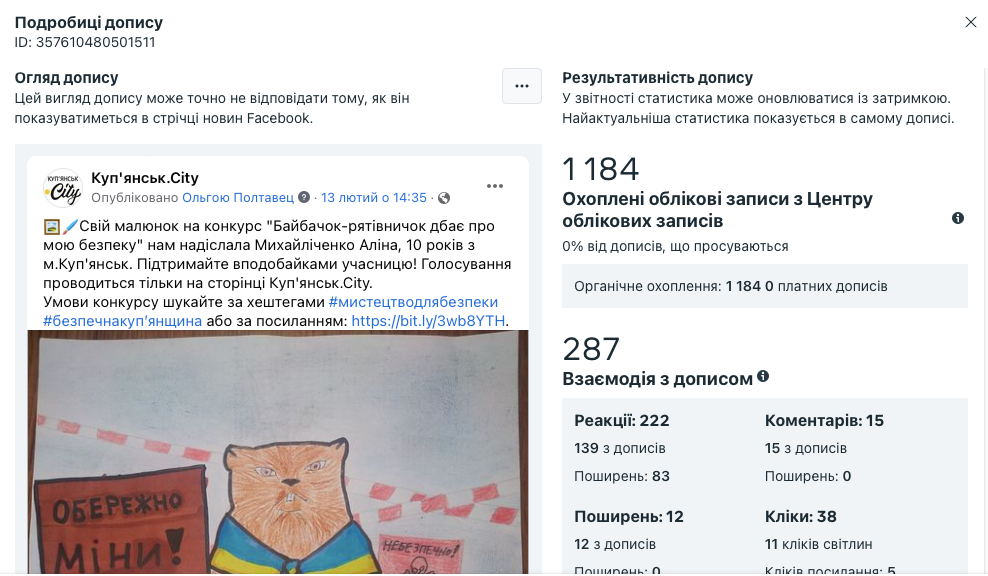Viewport: 988px width, 576px height.
Task: Show info for Охоплені облікові записи
Action: [958, 218]
